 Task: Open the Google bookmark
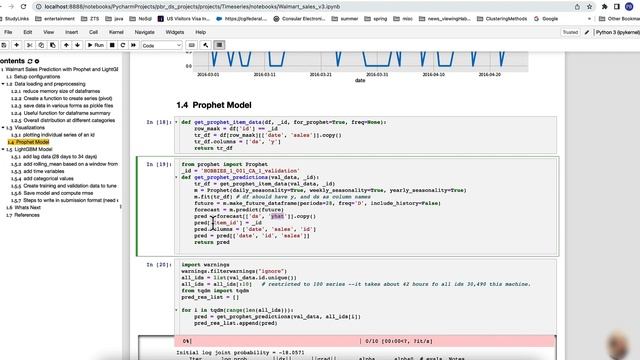pos(546,19)
